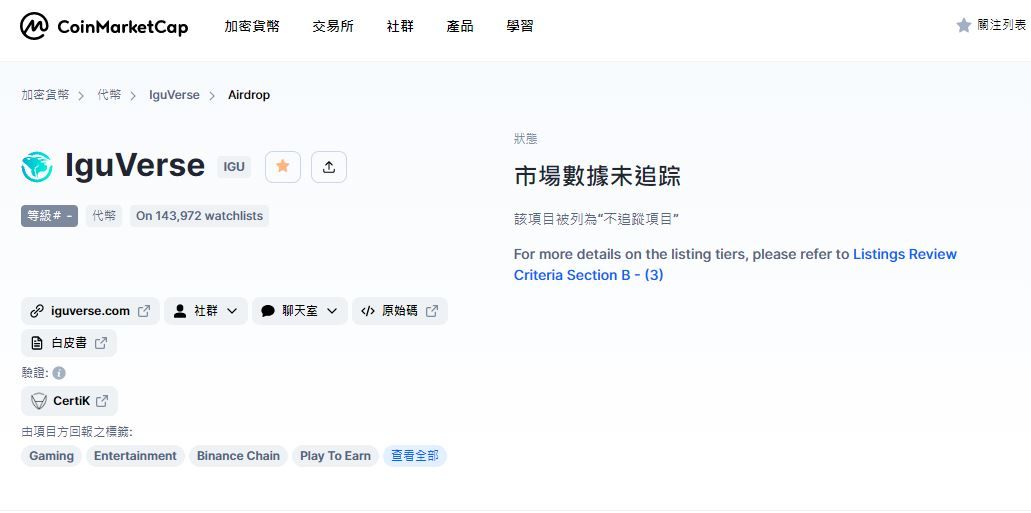Click external link icon next to 原始碼
The image size is (1031, 513).
point(432,311)
